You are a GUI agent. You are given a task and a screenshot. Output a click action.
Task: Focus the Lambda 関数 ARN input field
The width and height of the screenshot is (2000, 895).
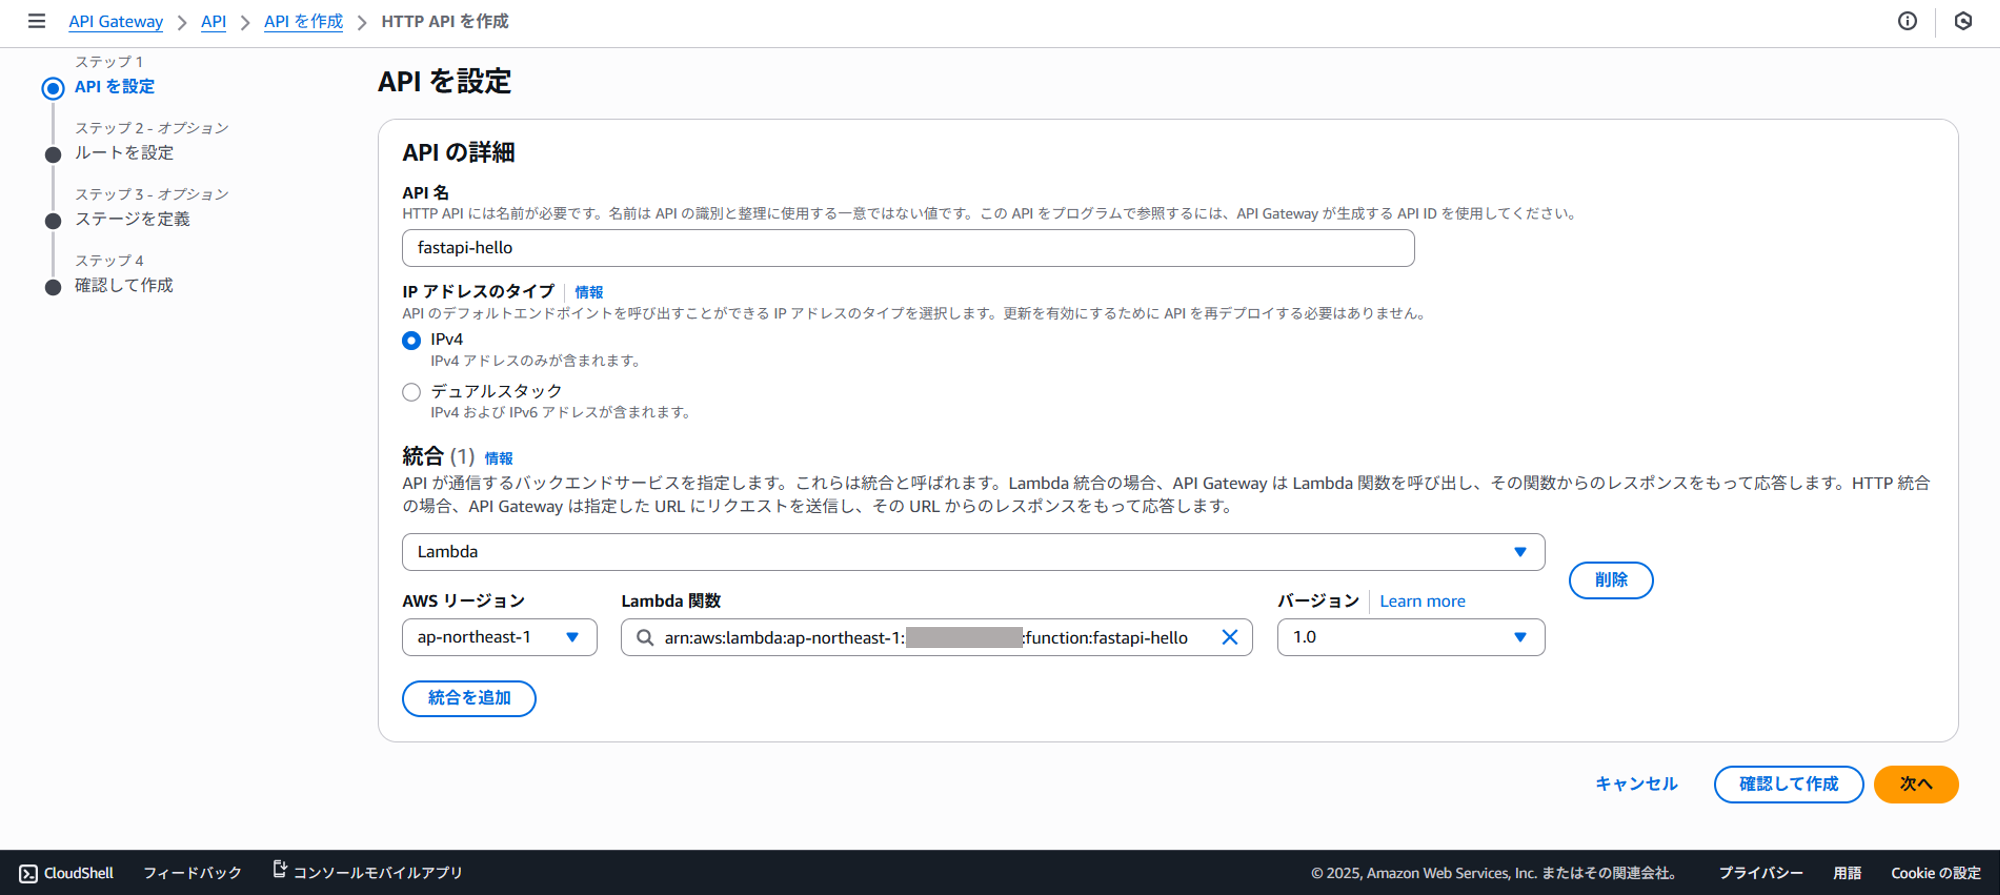coord(936,637)
